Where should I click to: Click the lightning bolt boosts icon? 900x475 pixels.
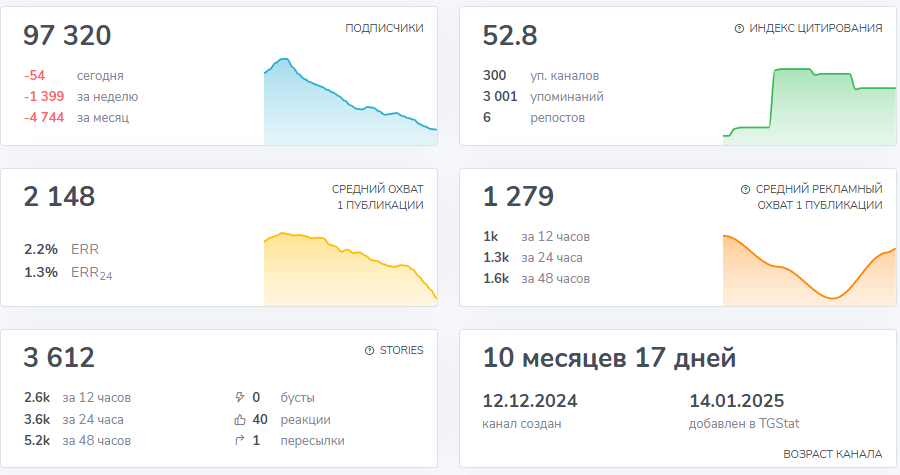tap(238, 397)
